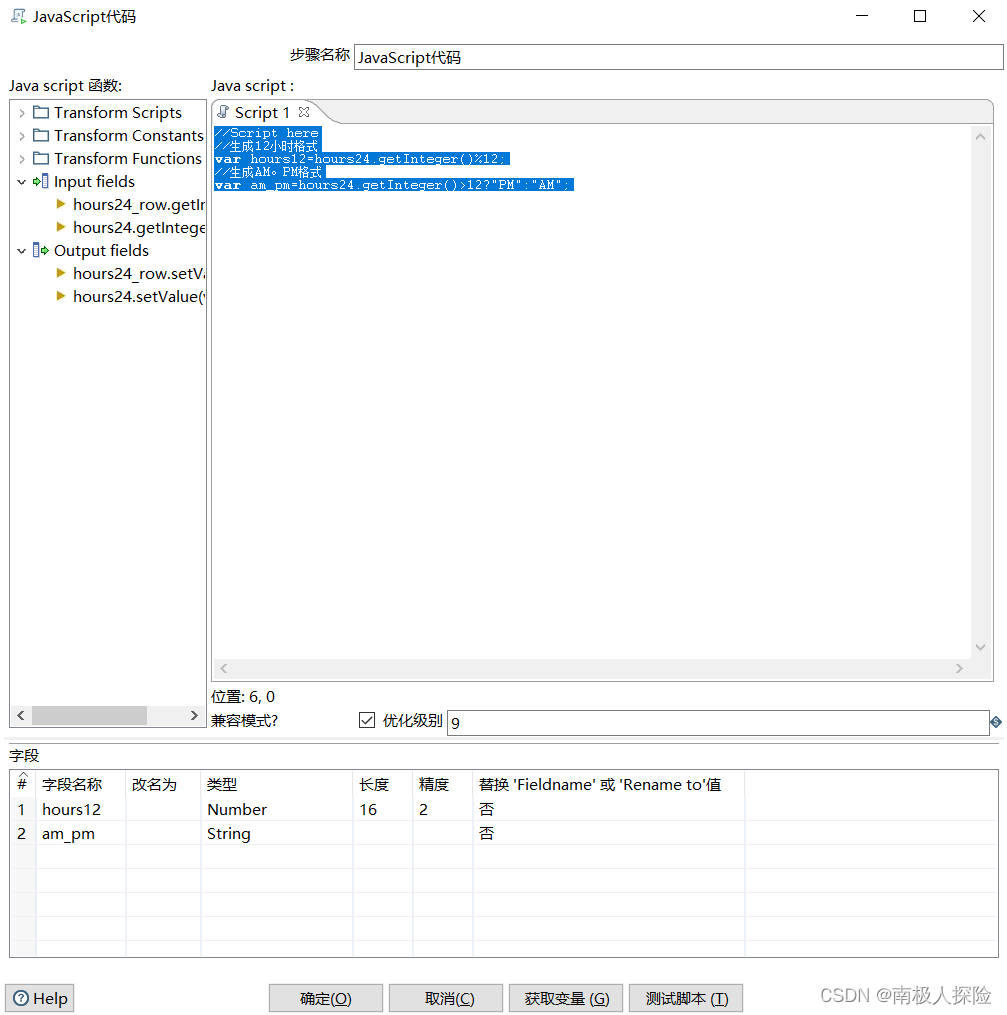Click arrow icon beside hours24_row.getIn input item
Image resolution: width=1007 pixels, height=1015 pixels.
[61, 205]
